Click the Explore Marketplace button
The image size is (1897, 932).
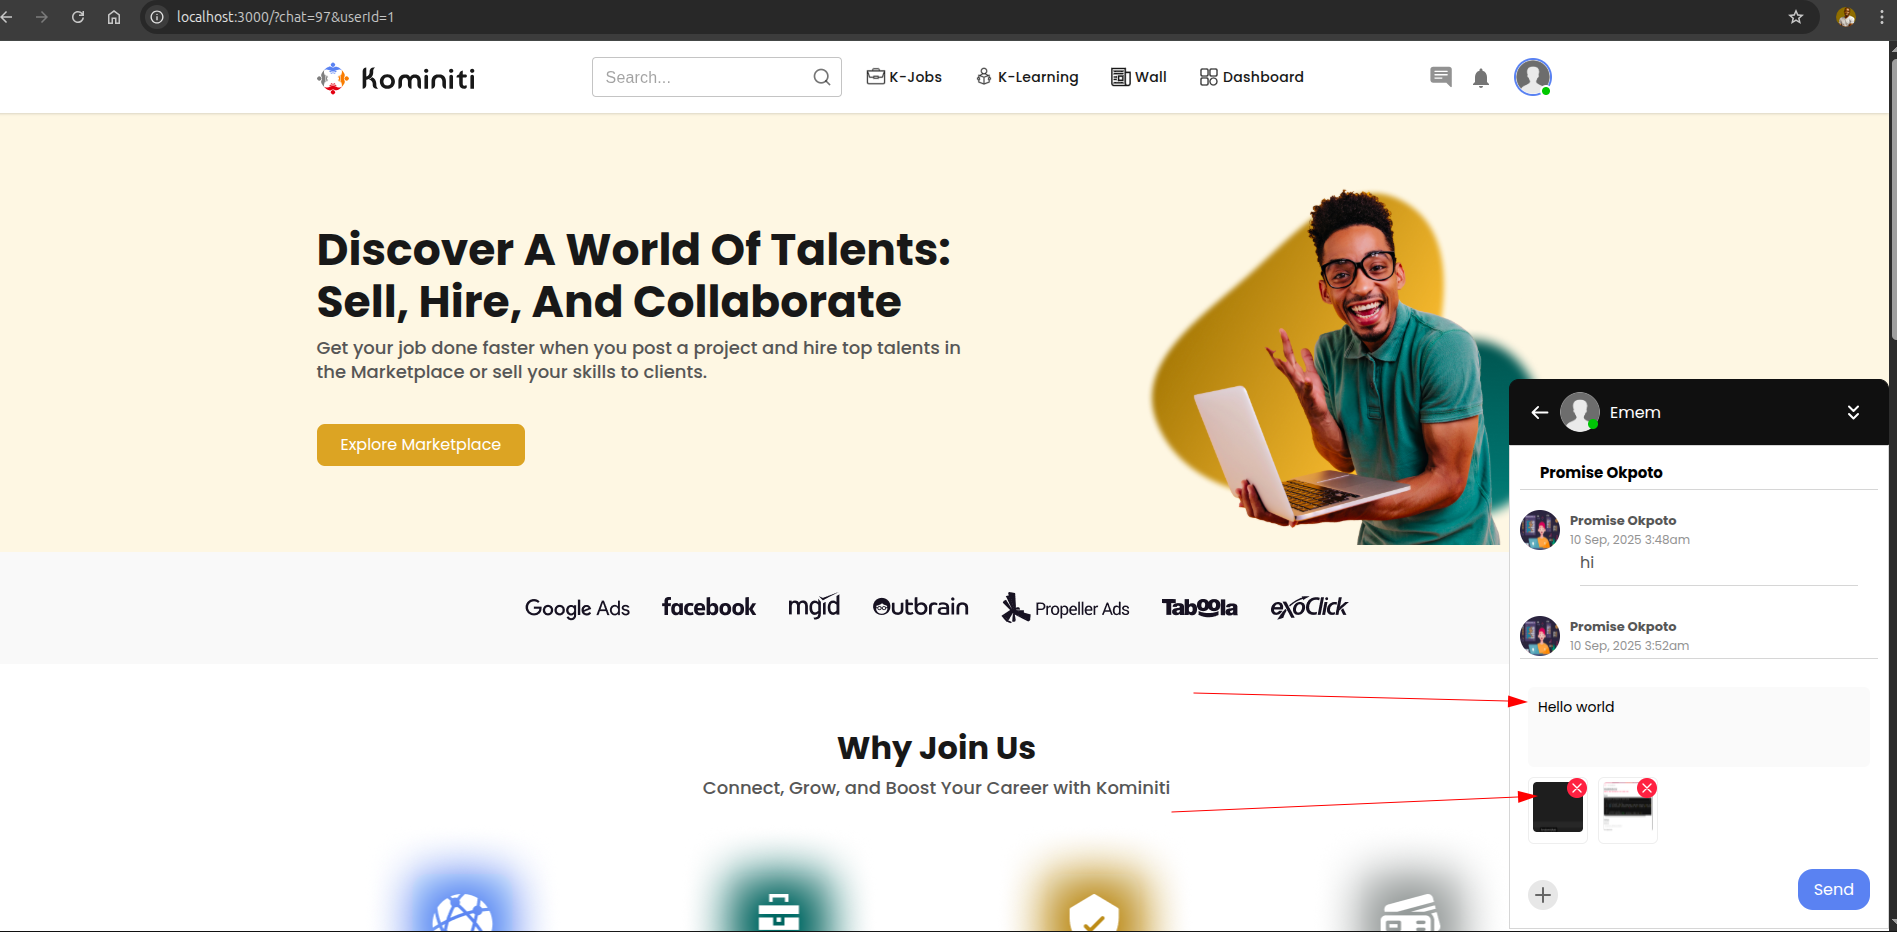click(421, 445)
